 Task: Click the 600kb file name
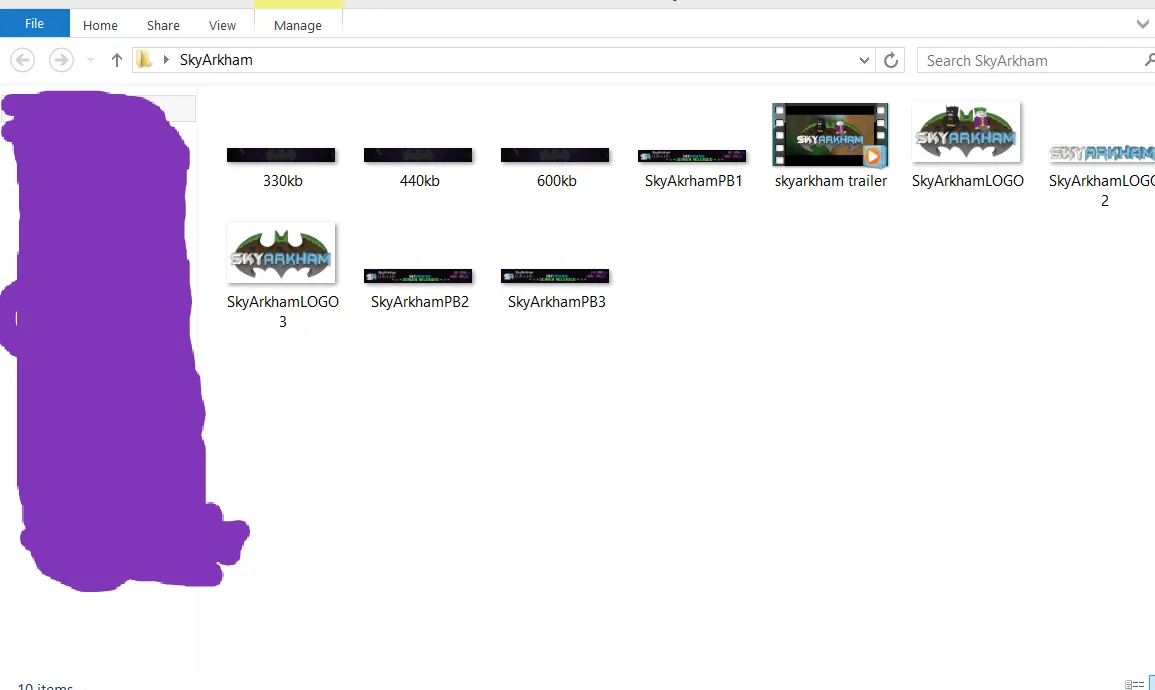coord(557,180)
